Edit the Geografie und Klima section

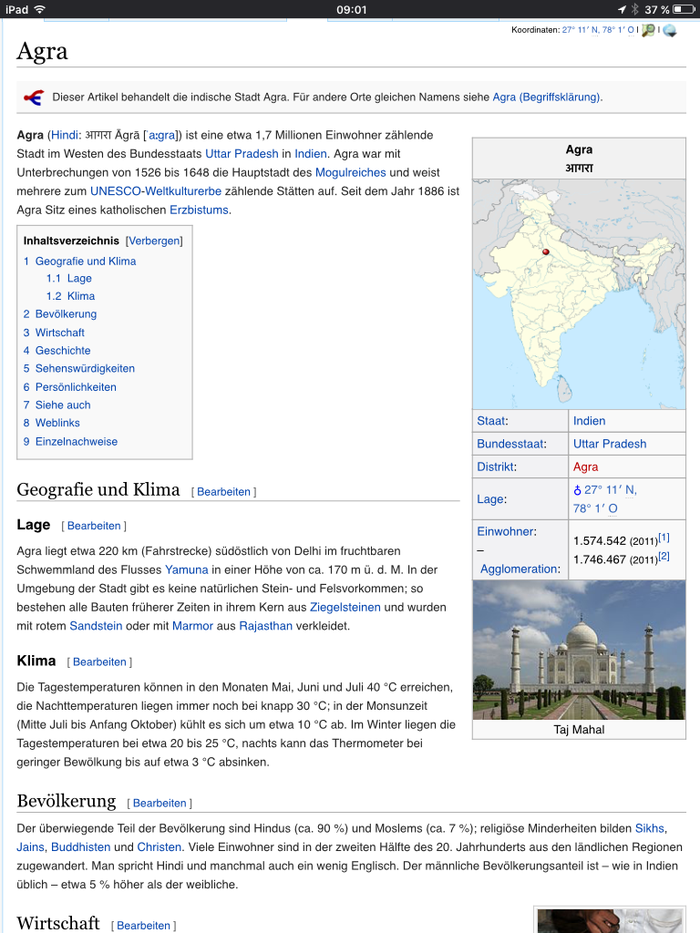223,492
